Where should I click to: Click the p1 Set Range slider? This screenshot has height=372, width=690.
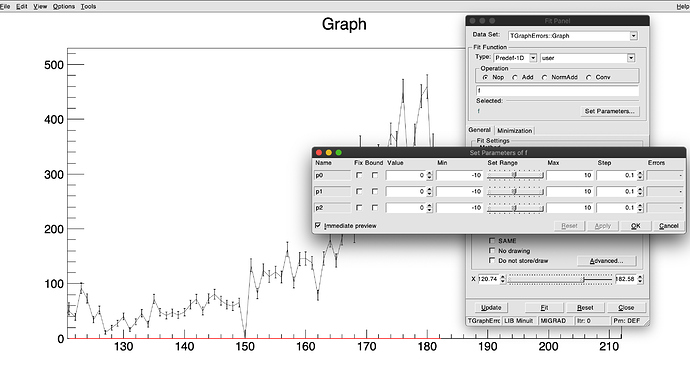point(515,192)
